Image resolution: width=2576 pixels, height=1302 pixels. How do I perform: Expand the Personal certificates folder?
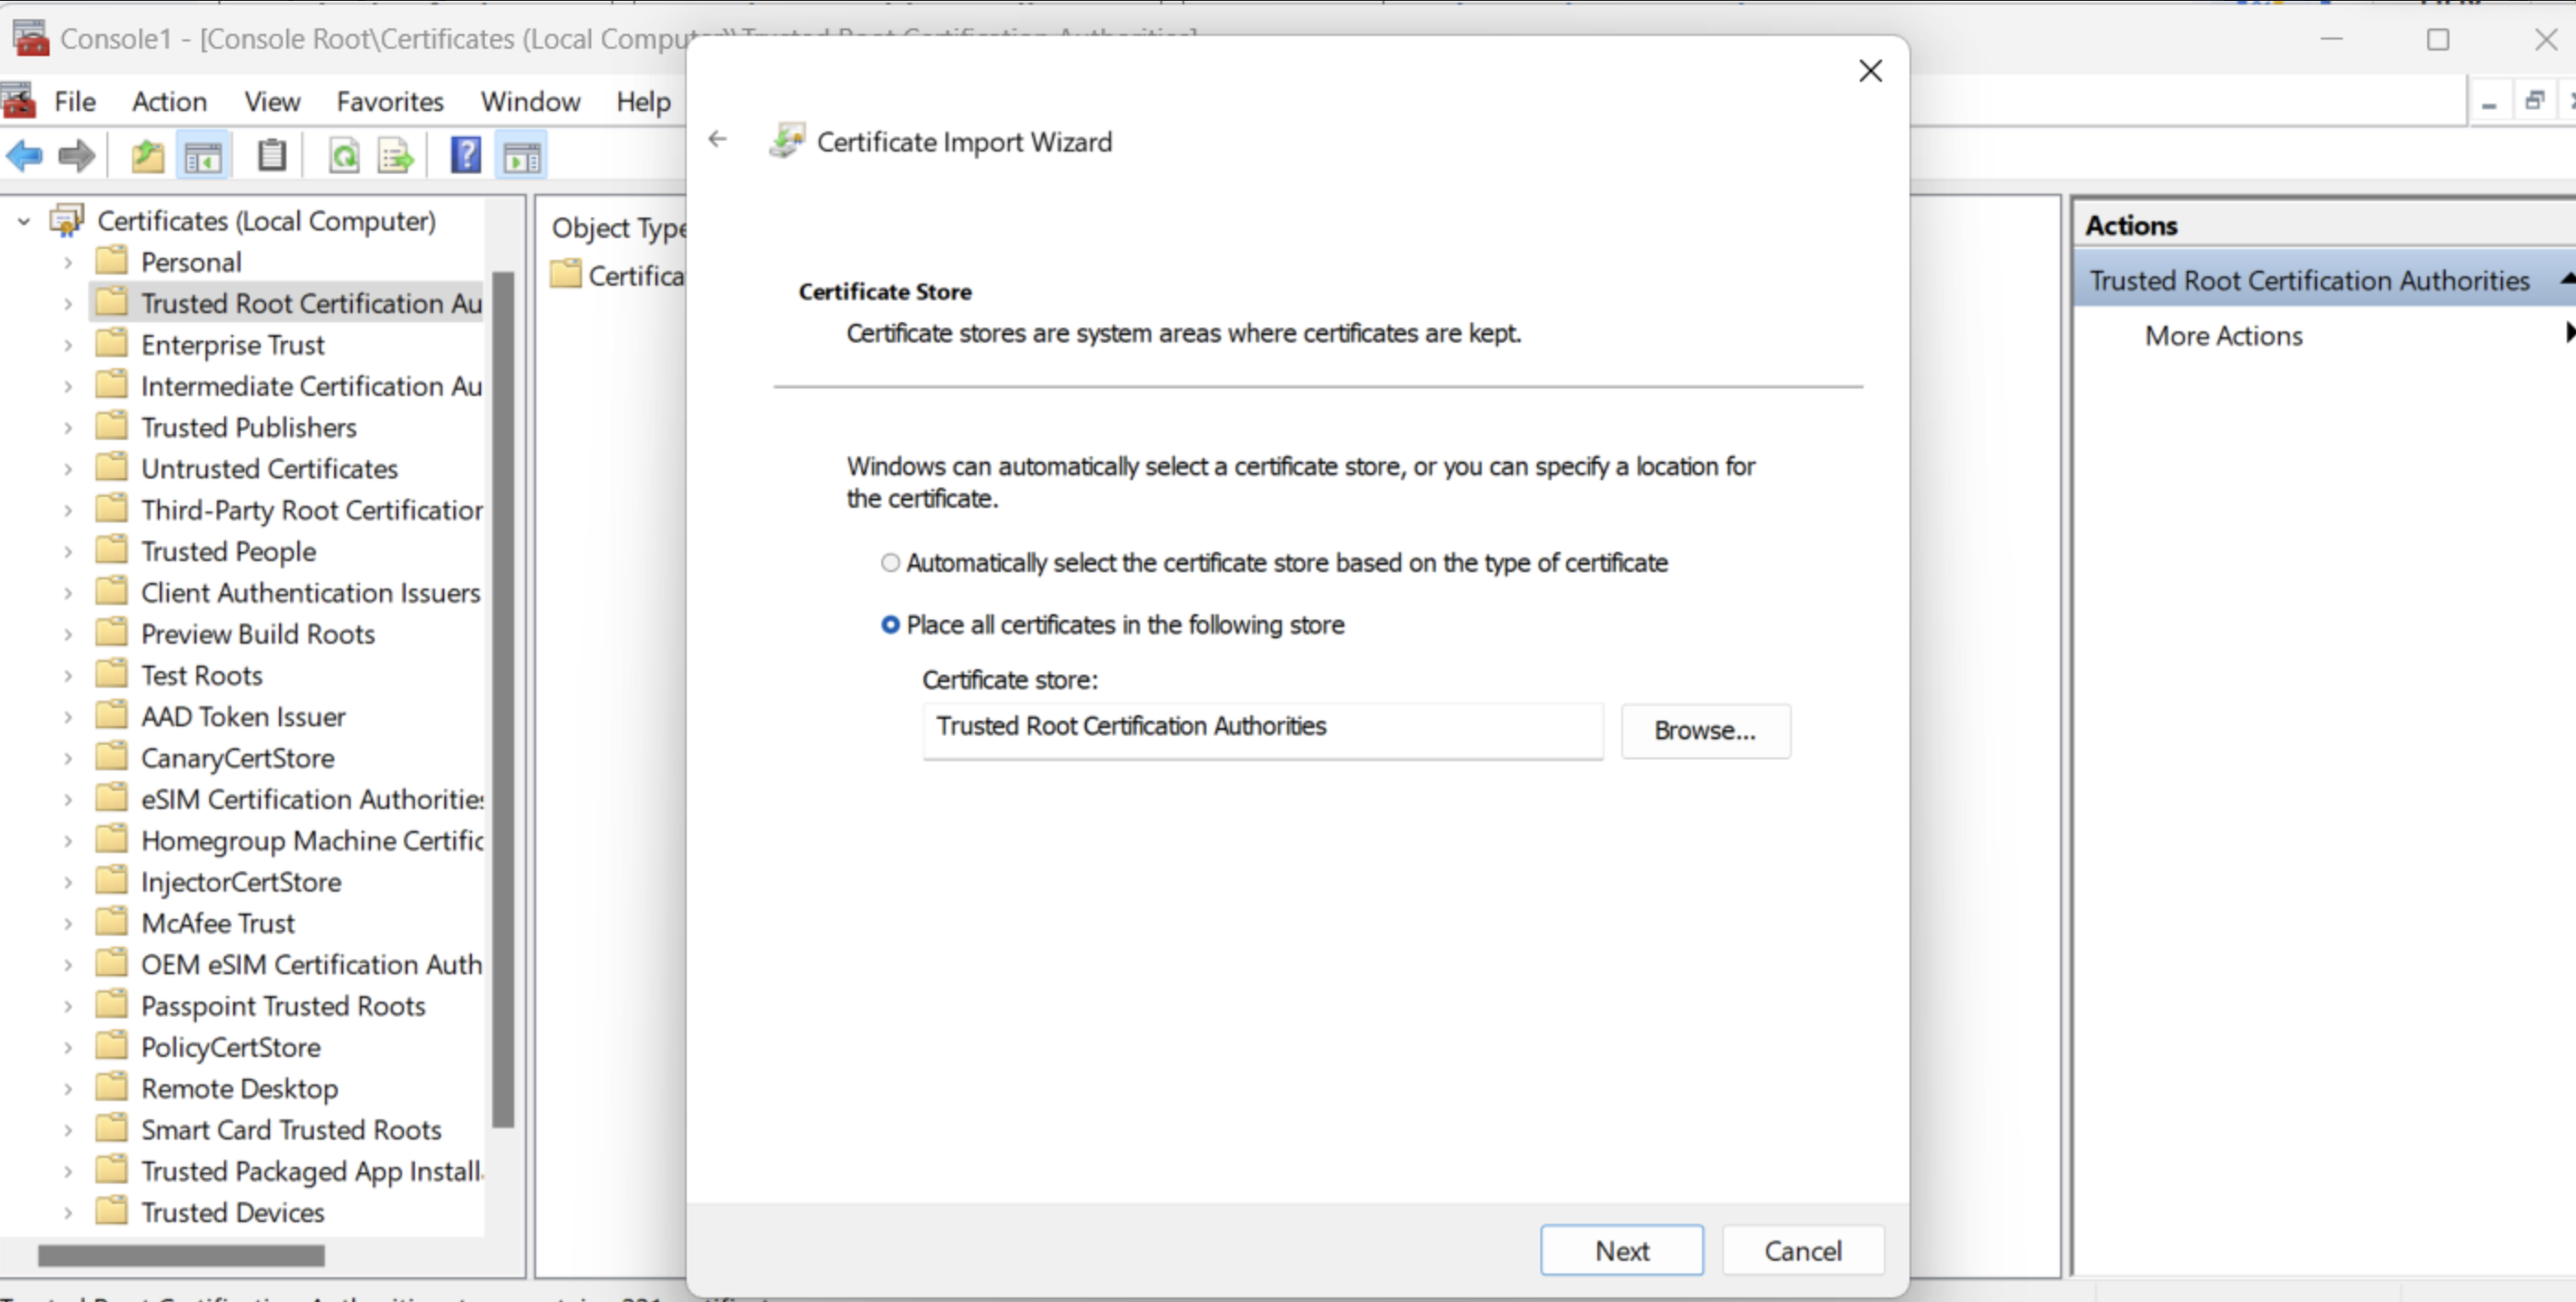(x=68, y=263)
